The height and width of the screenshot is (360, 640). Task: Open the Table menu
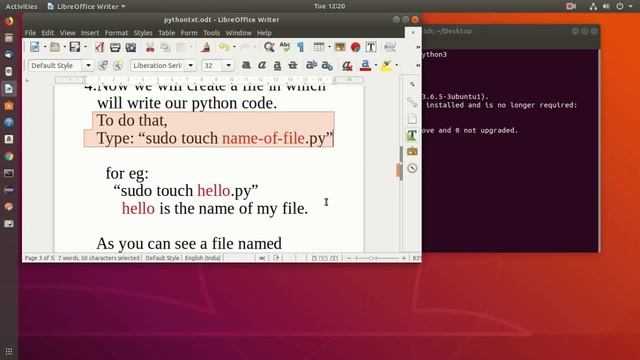point(167,33)
